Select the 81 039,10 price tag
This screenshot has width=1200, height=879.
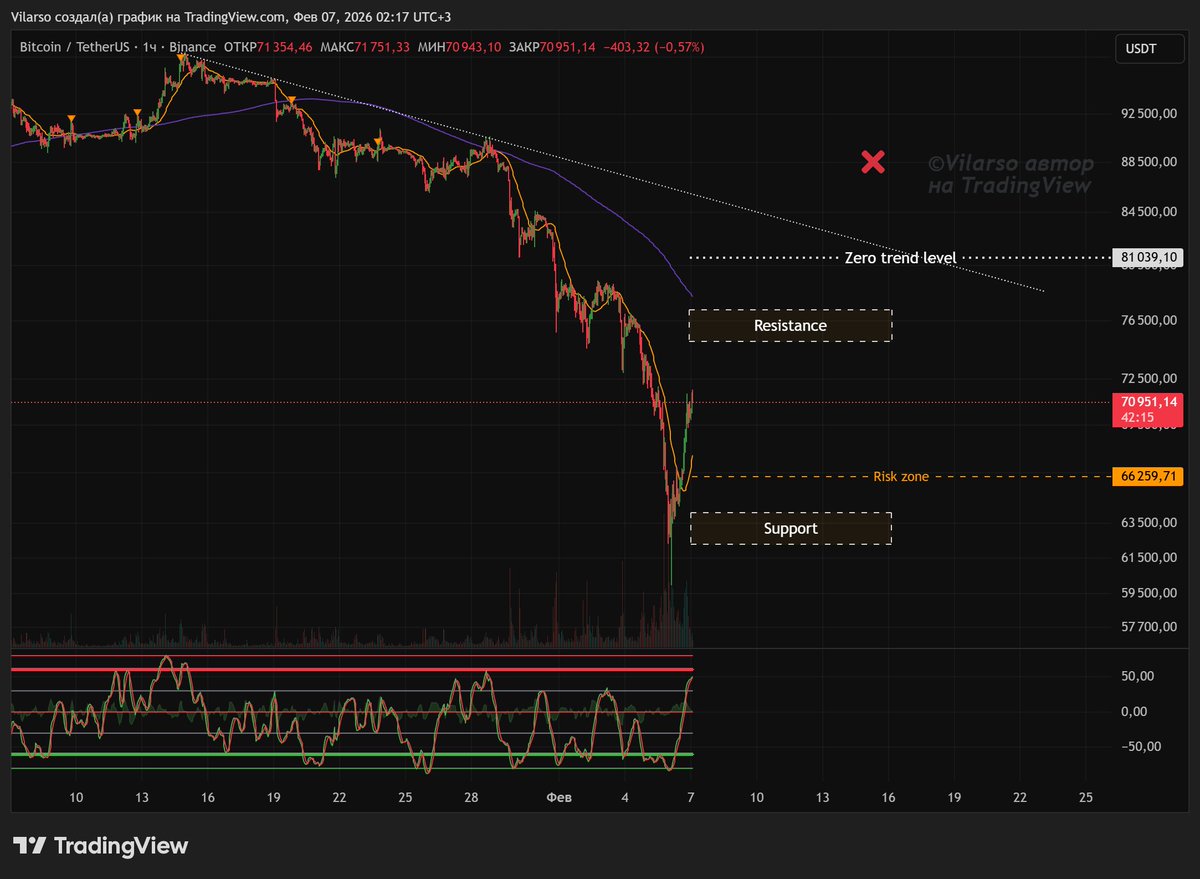pyautogui.click(x=1148, y=257)
